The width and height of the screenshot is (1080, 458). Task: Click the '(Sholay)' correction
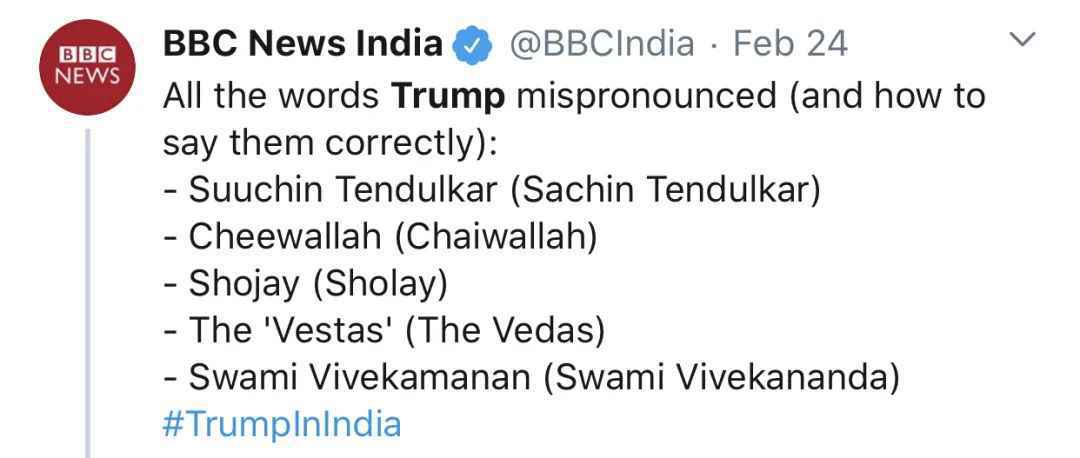pos(380,284)
